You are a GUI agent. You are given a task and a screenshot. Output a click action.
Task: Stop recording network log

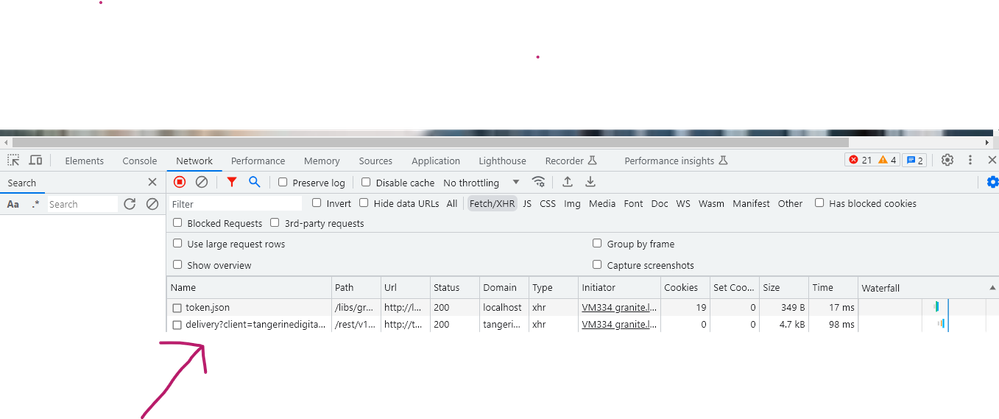tap(180, 182)
